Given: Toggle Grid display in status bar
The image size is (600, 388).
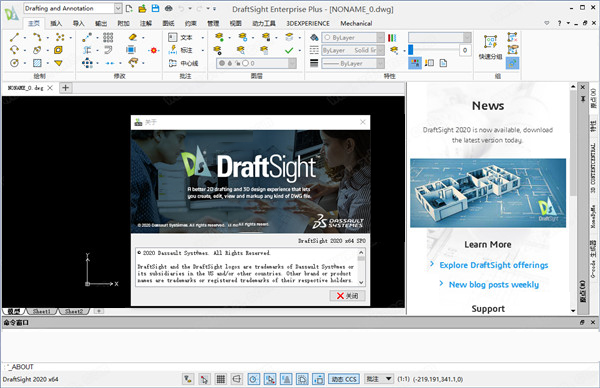Looking at the screenshot, I should tap(221, 379).
